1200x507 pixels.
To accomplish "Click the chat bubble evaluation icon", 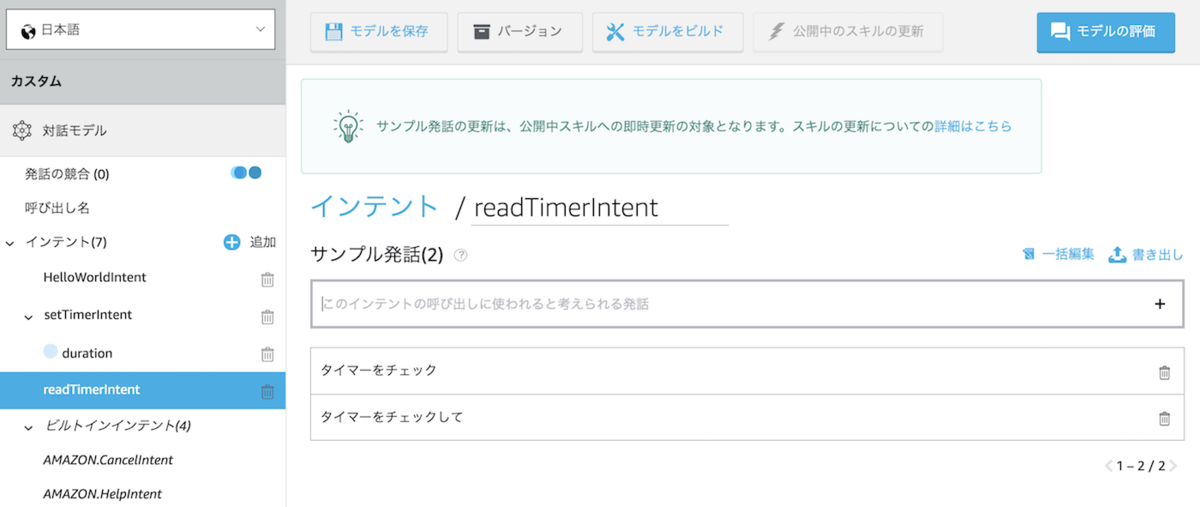I will [1060, 31].
